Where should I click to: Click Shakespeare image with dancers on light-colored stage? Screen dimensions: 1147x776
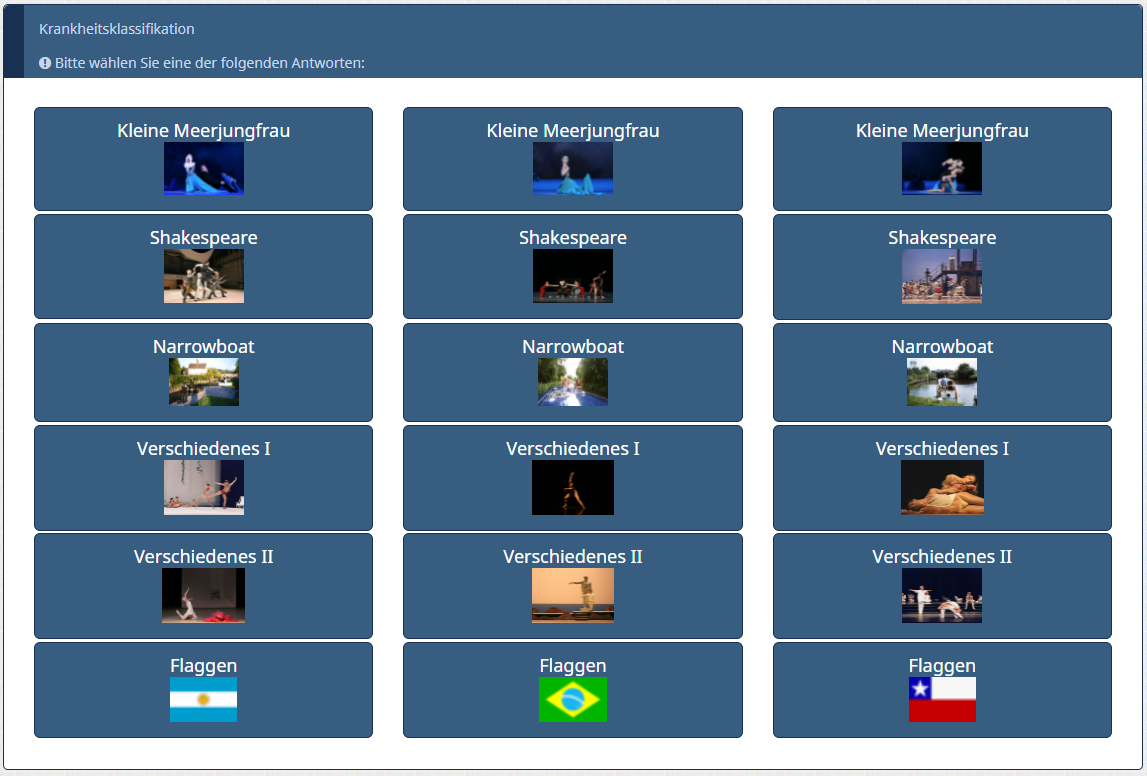tap(203, 276)
